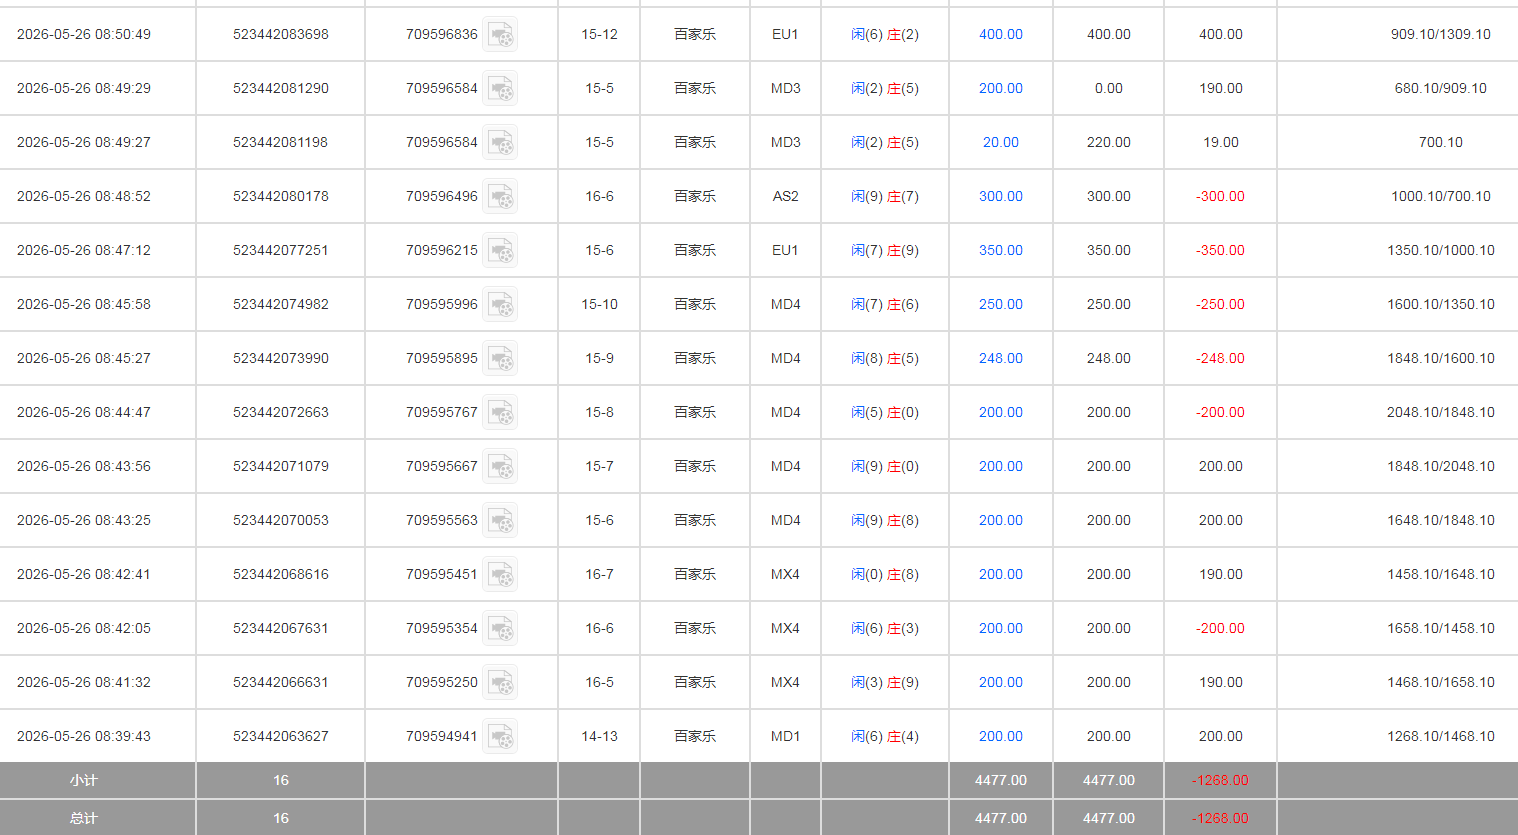Click result 闲(0) 庄(8)

885,574
